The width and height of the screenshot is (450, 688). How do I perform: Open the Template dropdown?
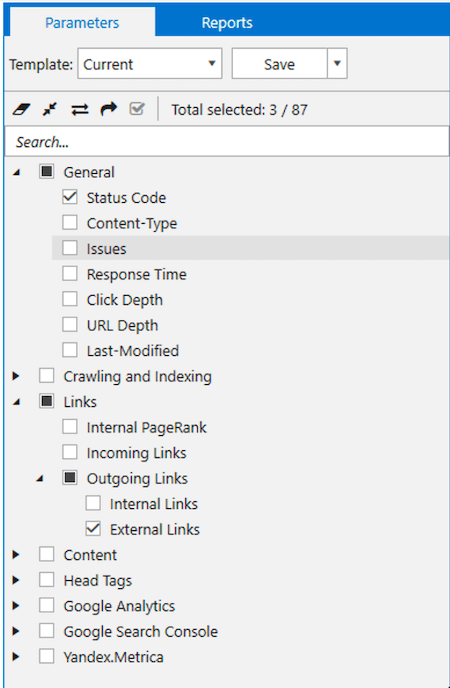[x=150, y=64]
